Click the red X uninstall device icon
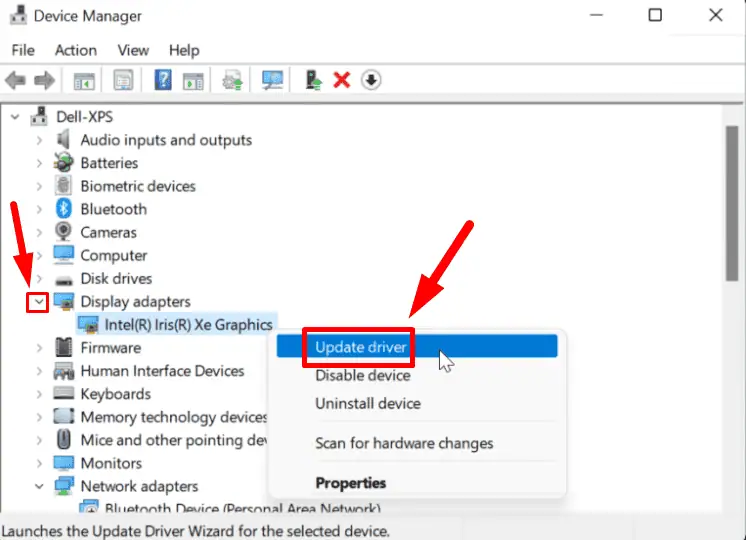The height and width of the screenshot is (540, 746). click(x=342, y=80)
